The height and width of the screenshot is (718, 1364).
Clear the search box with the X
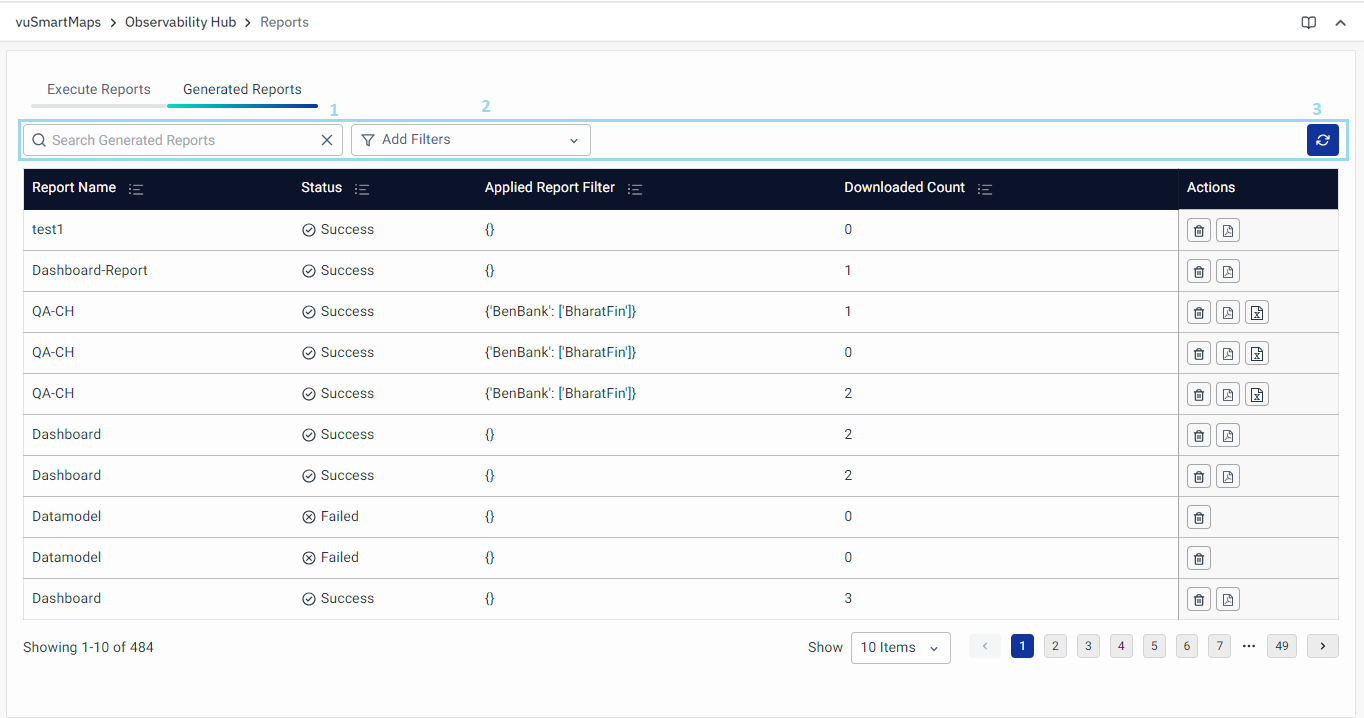327,140
